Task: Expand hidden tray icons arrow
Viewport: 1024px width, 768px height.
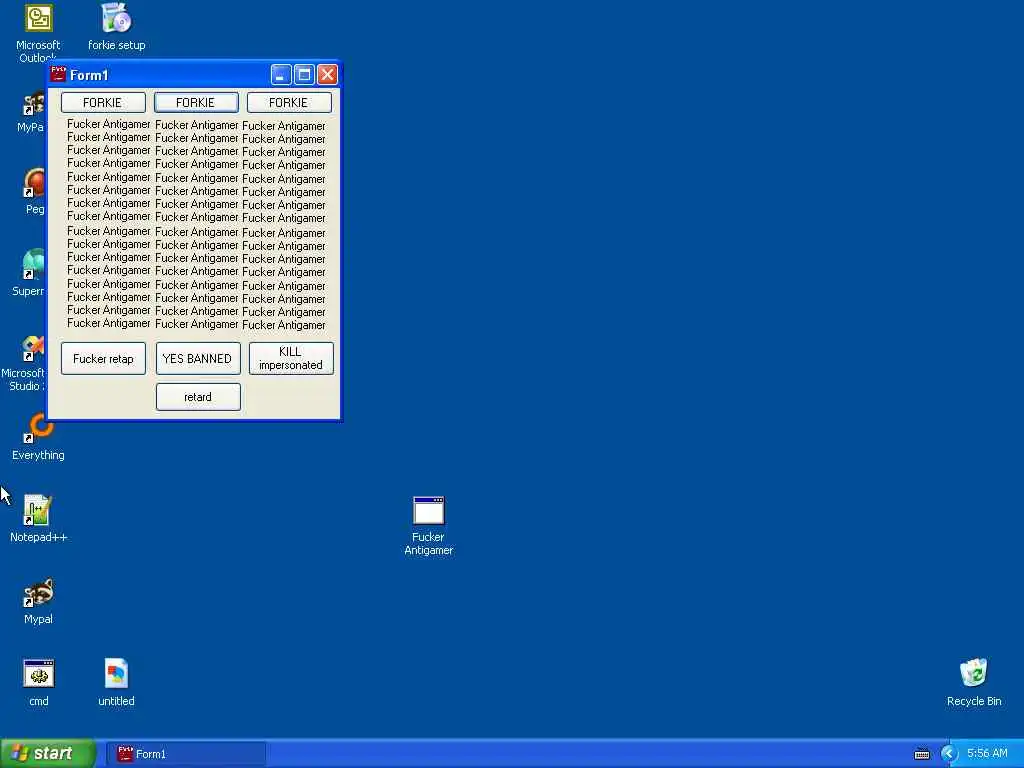Action: [949, 754]
